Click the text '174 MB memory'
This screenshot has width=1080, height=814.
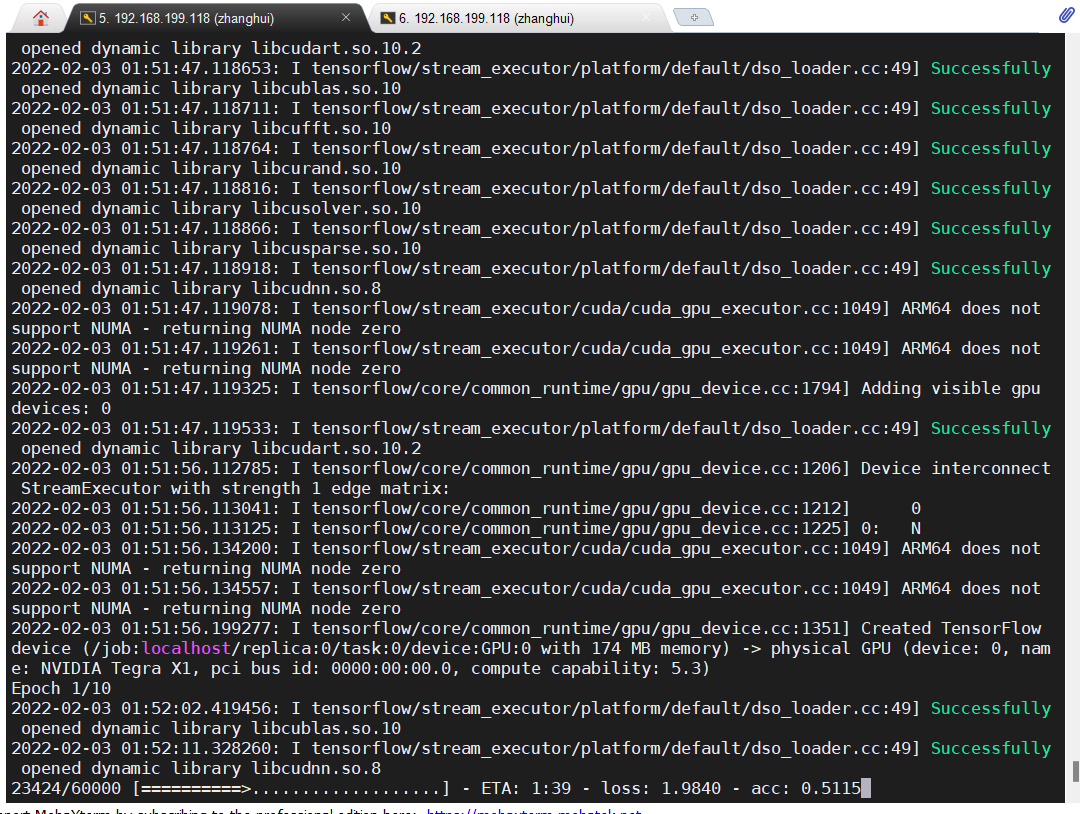[x=656, y=648]
